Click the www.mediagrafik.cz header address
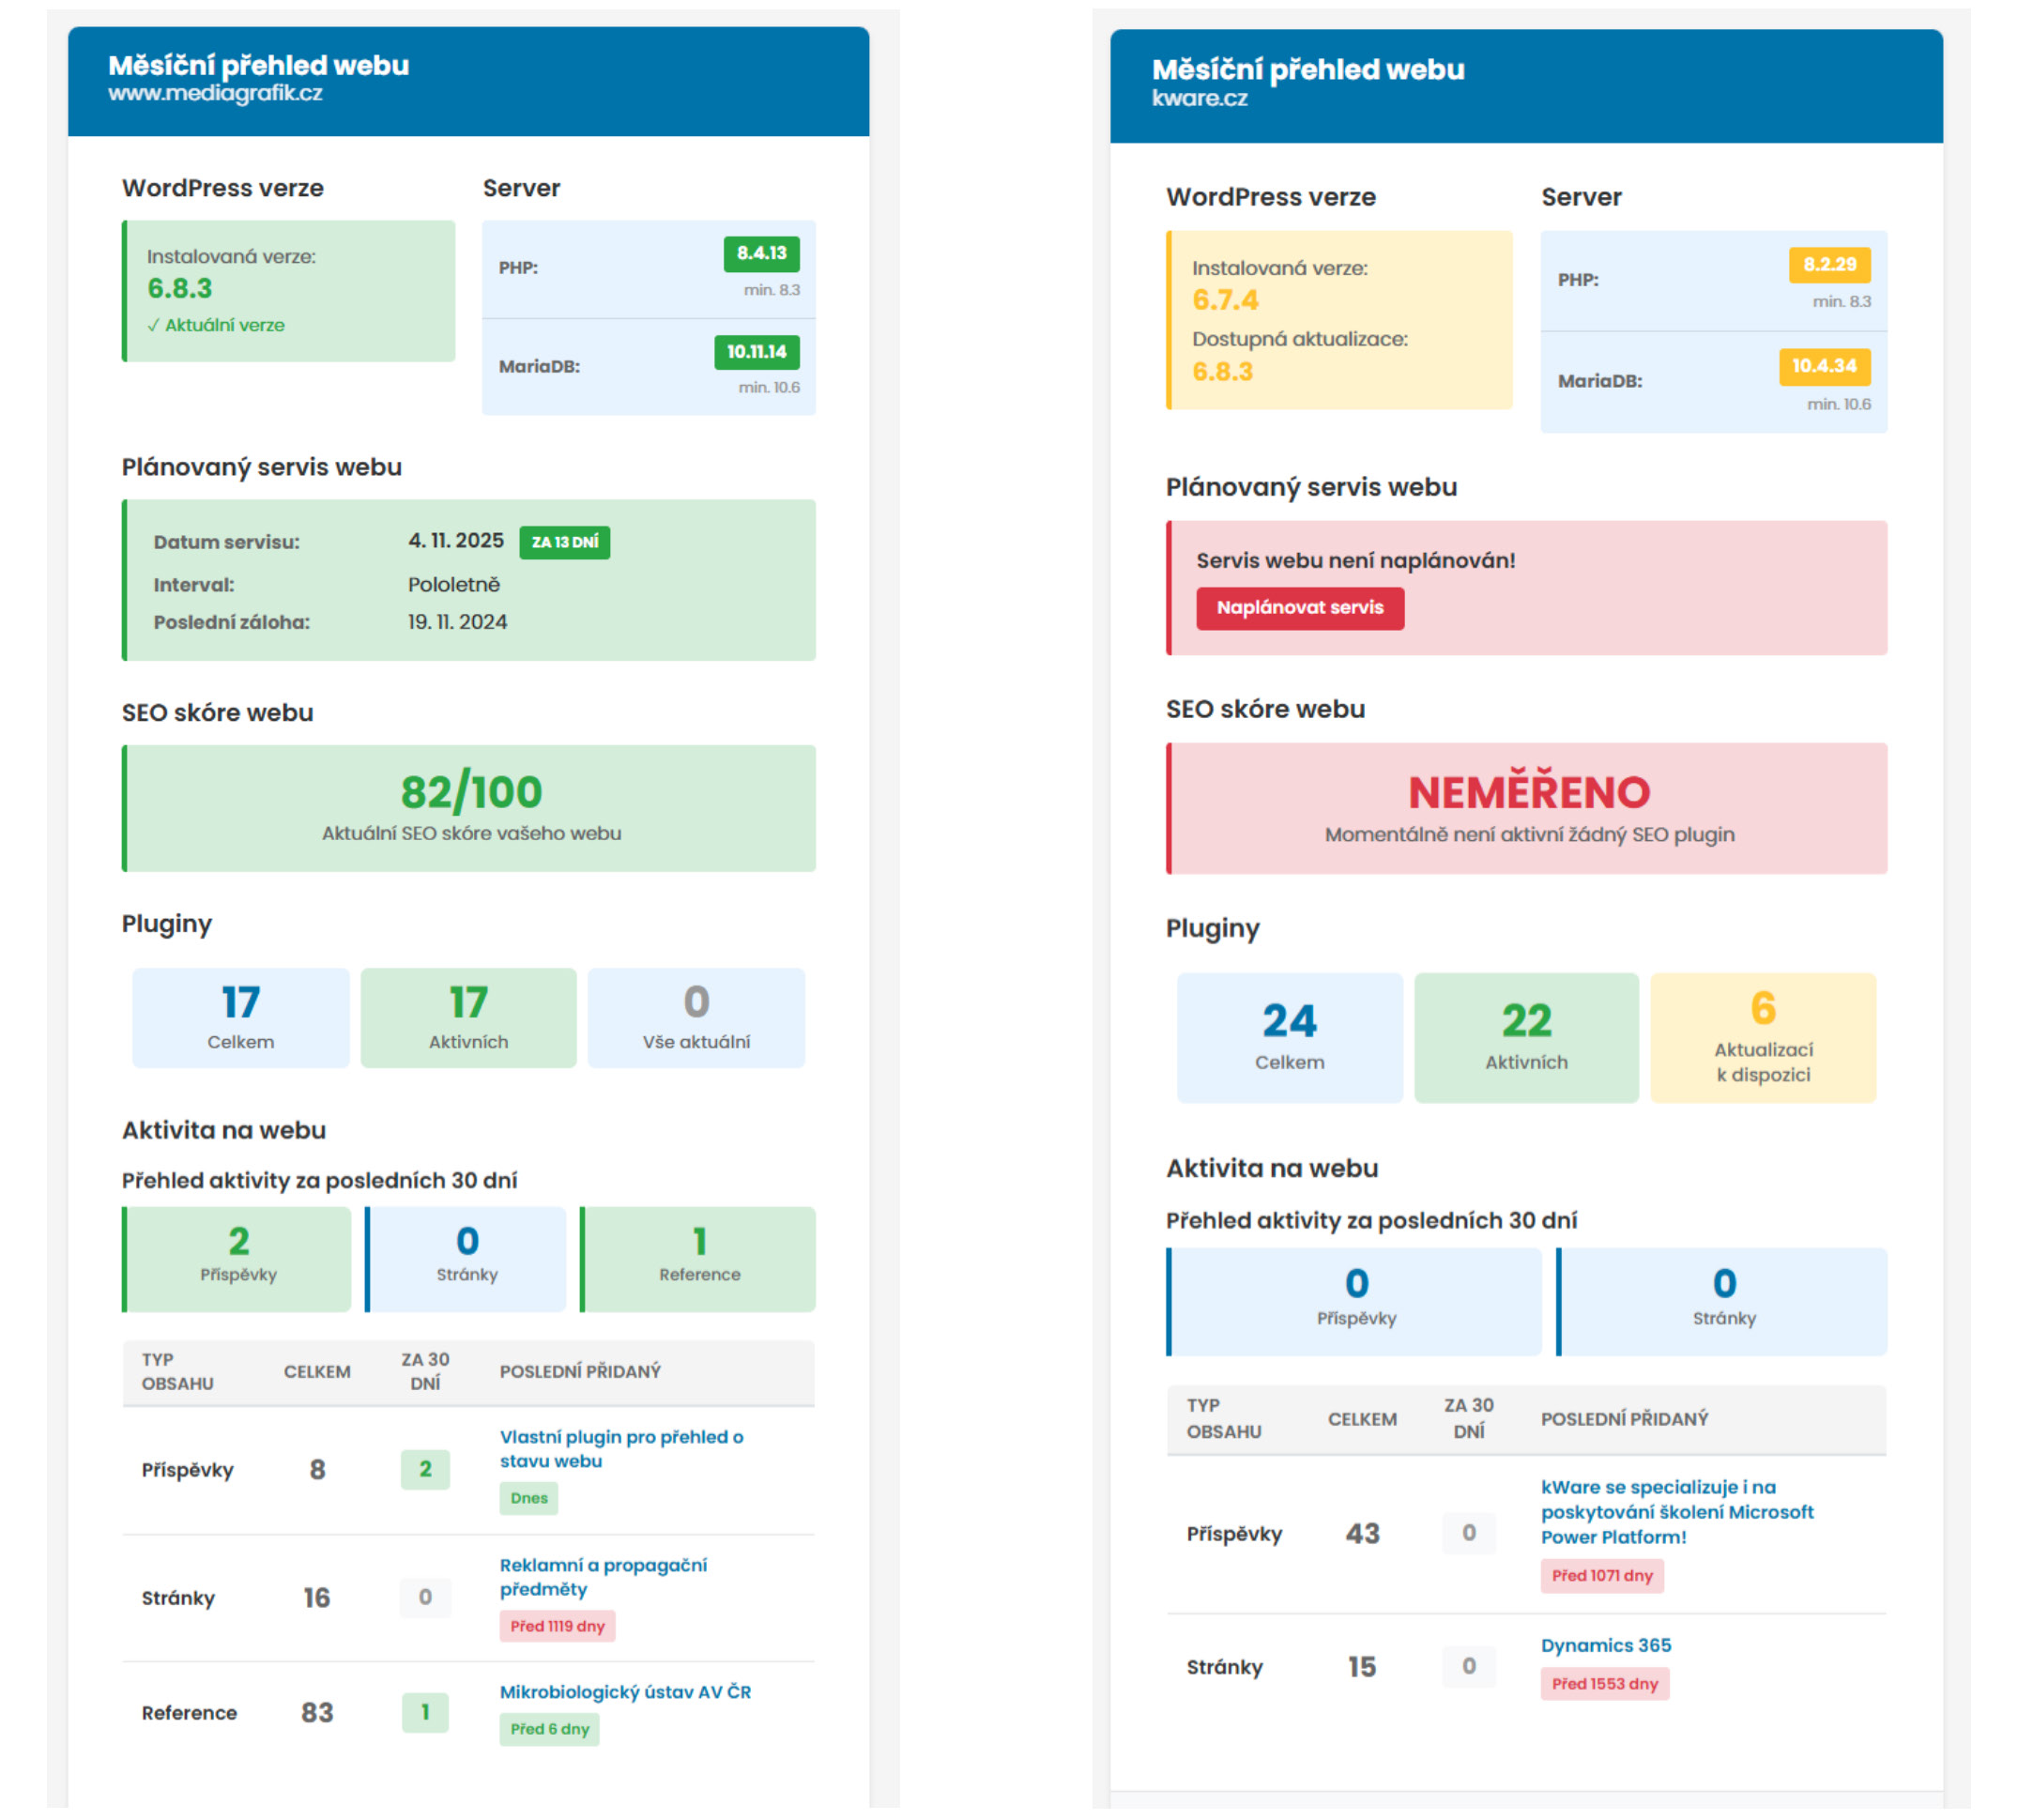 pos(215,93)
